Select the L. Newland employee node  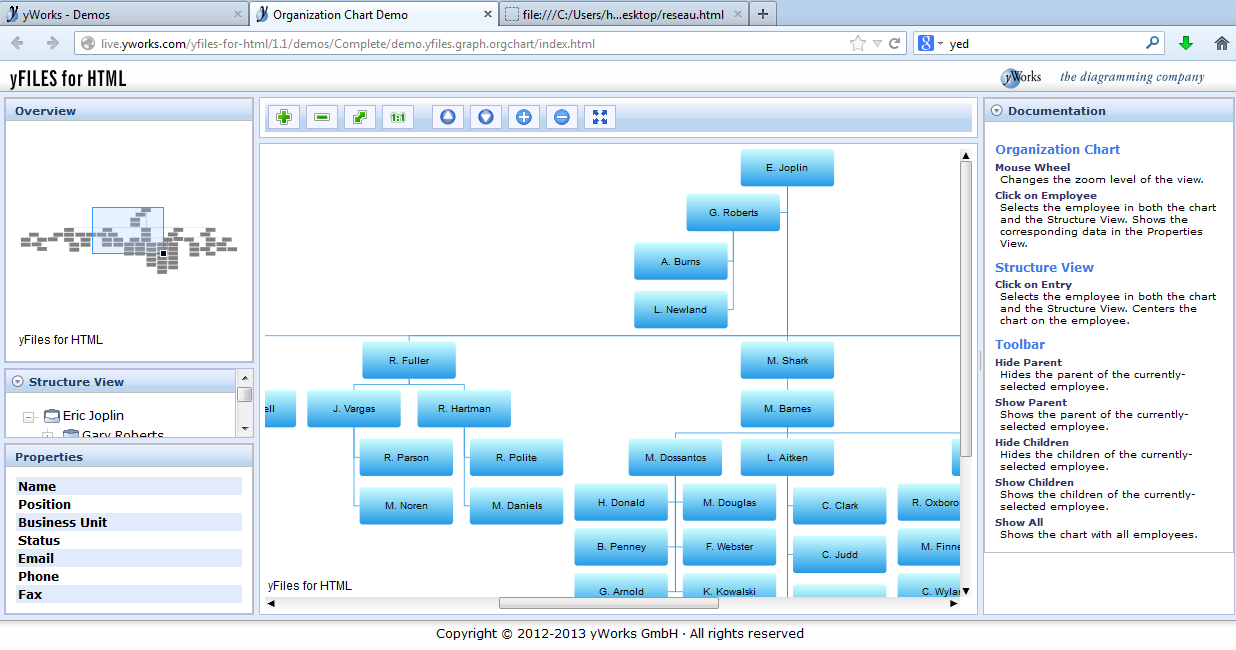click(680, 310)
